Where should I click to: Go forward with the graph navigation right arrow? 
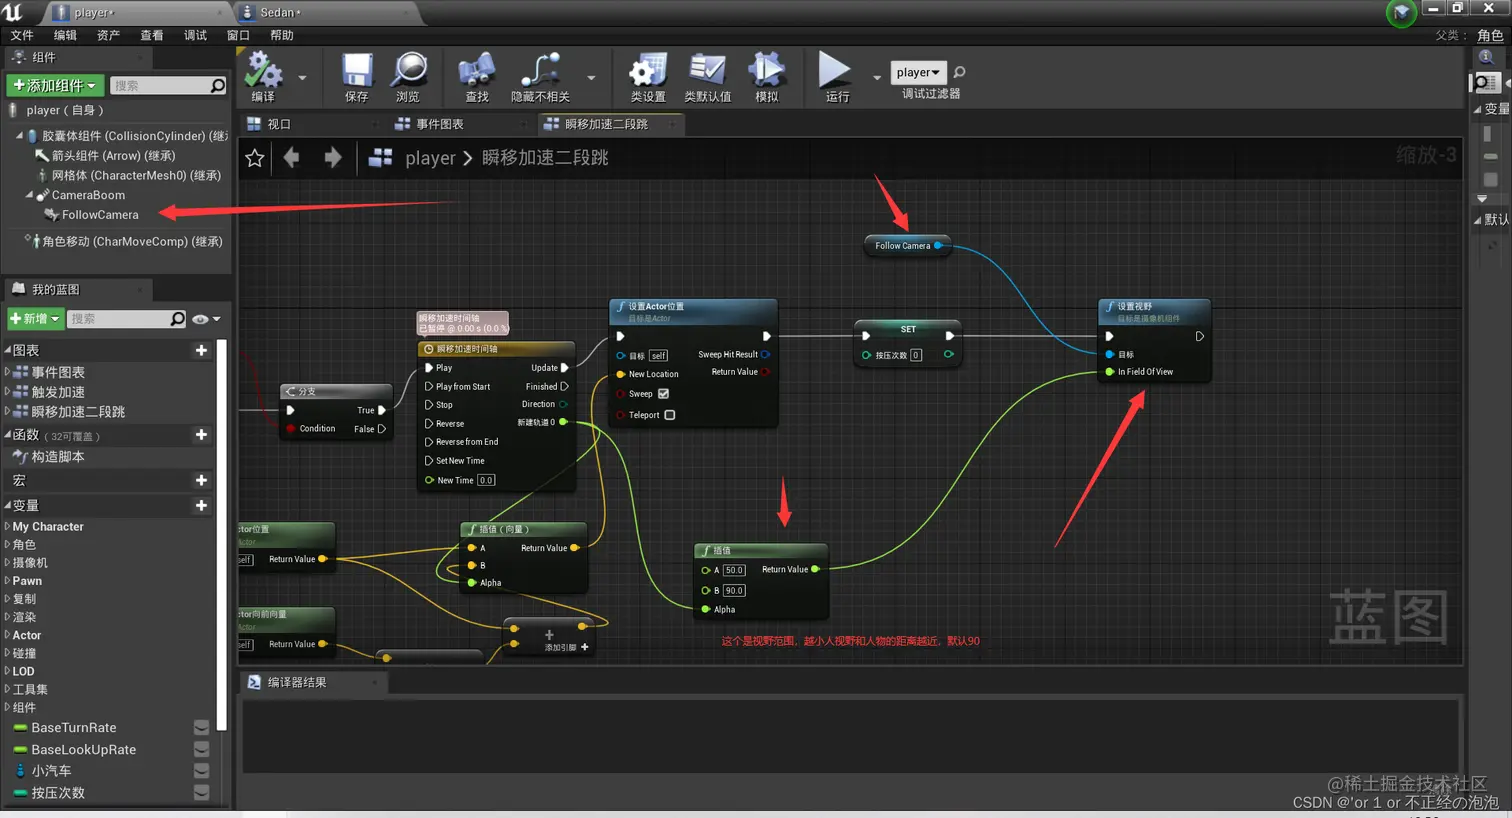[333, 157]
